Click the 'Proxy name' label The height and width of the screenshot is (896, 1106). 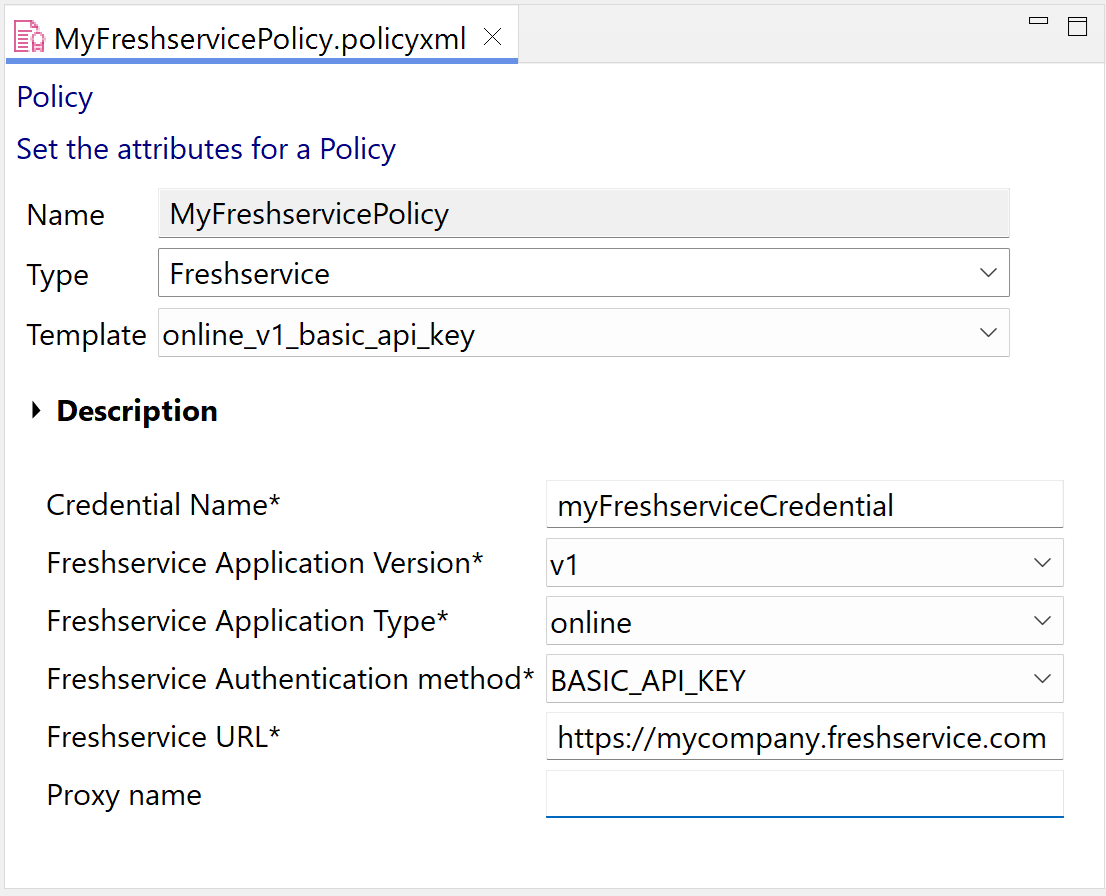tap(124, 795)
